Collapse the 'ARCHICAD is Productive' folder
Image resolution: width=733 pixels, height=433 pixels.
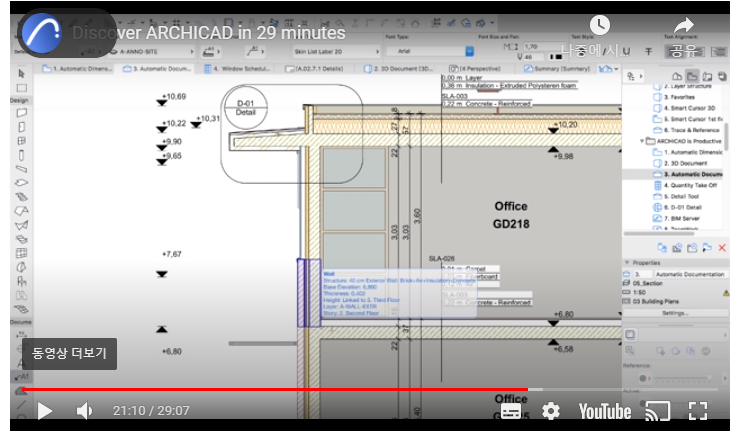(642, 141)
